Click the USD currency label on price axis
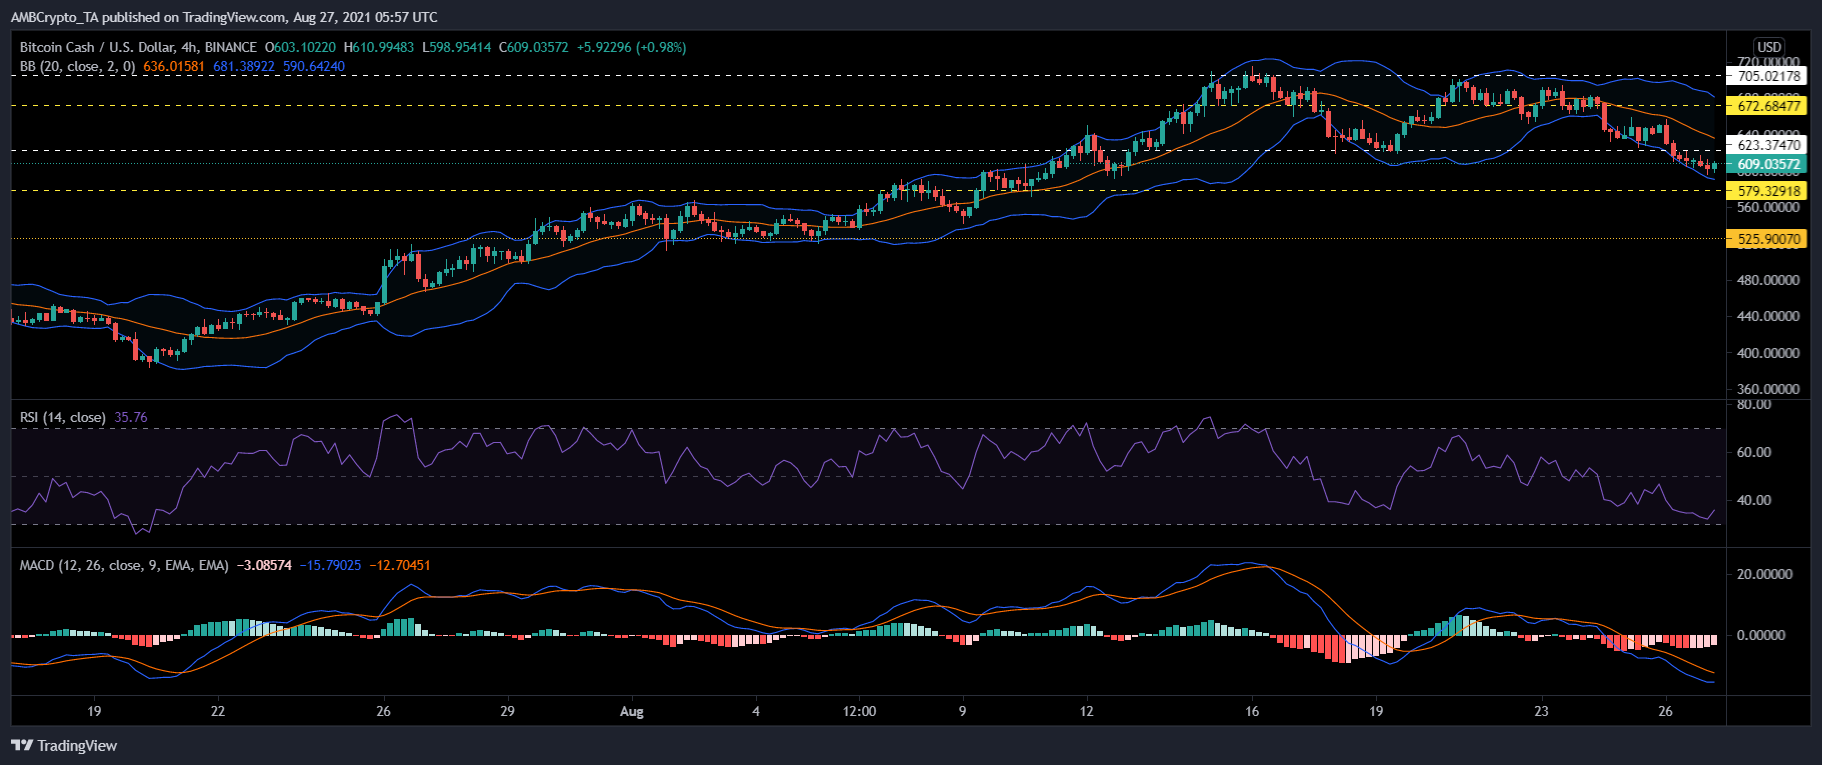1822x765 pixels. pyautogui.click(x=1769, y=47)
